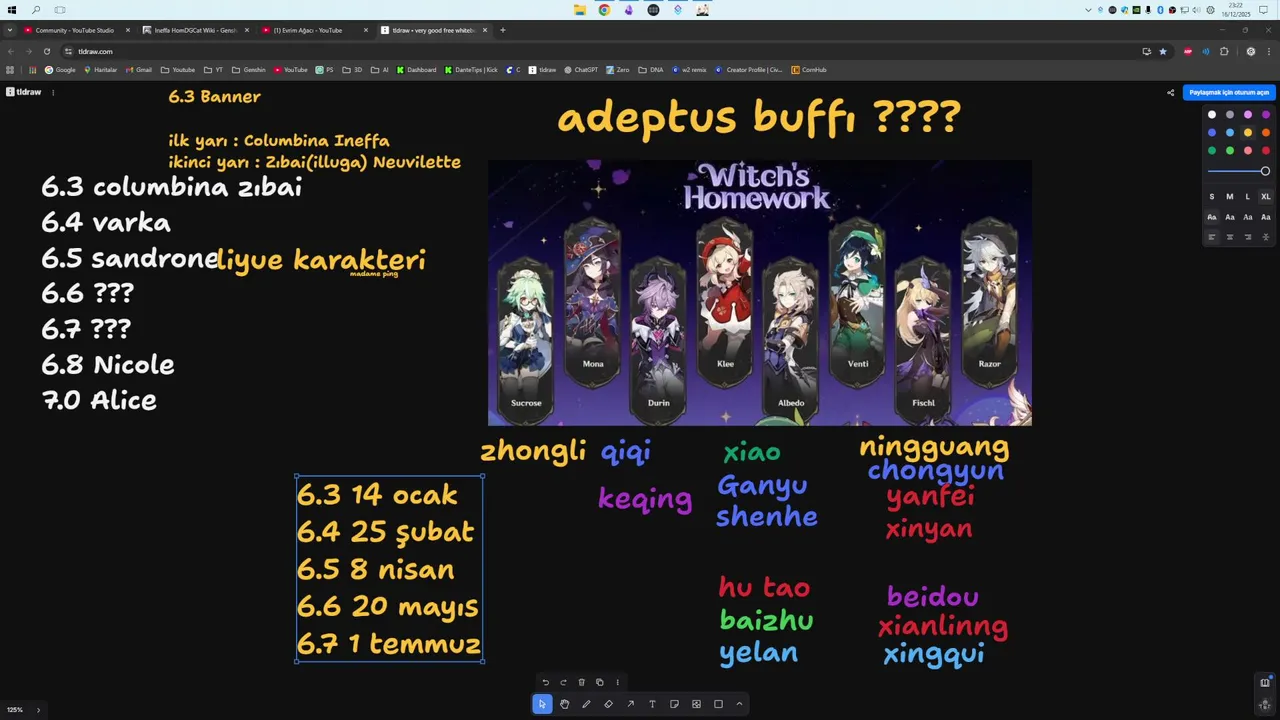Choose the draw handwriting font style

tap(1212, 217)
